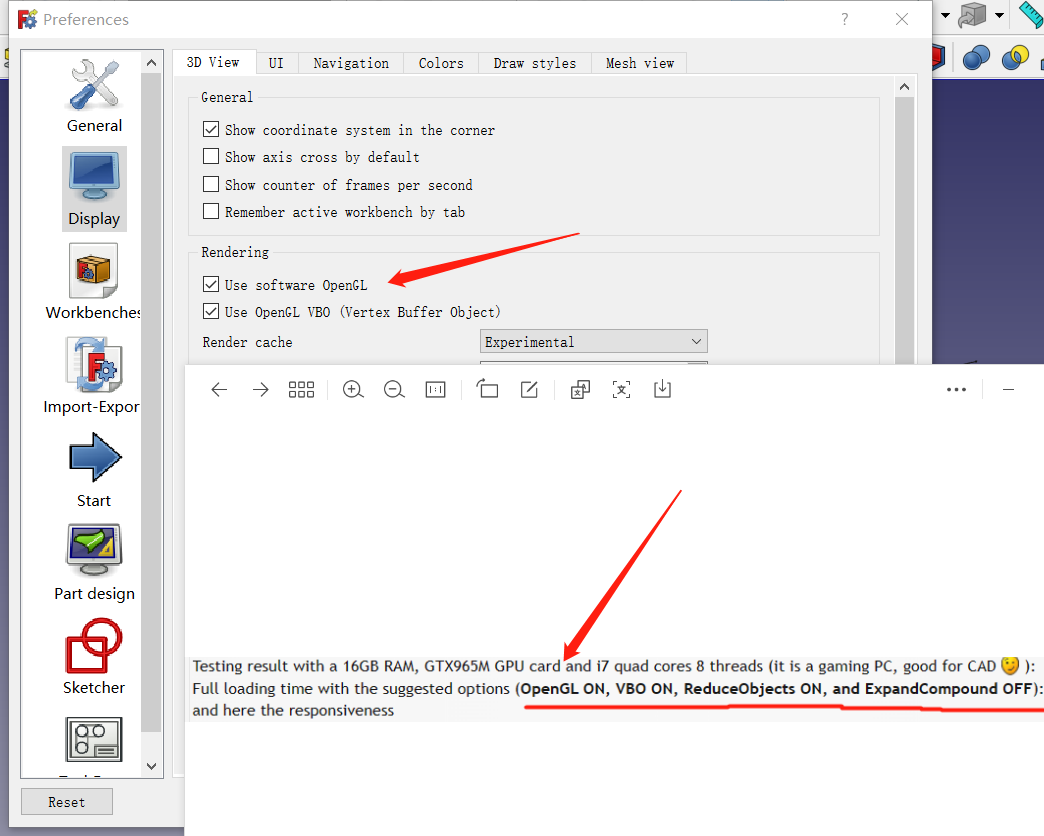Open Import-Export preferences section
The height and width of the screenshot is (836, 1044).
92,375
